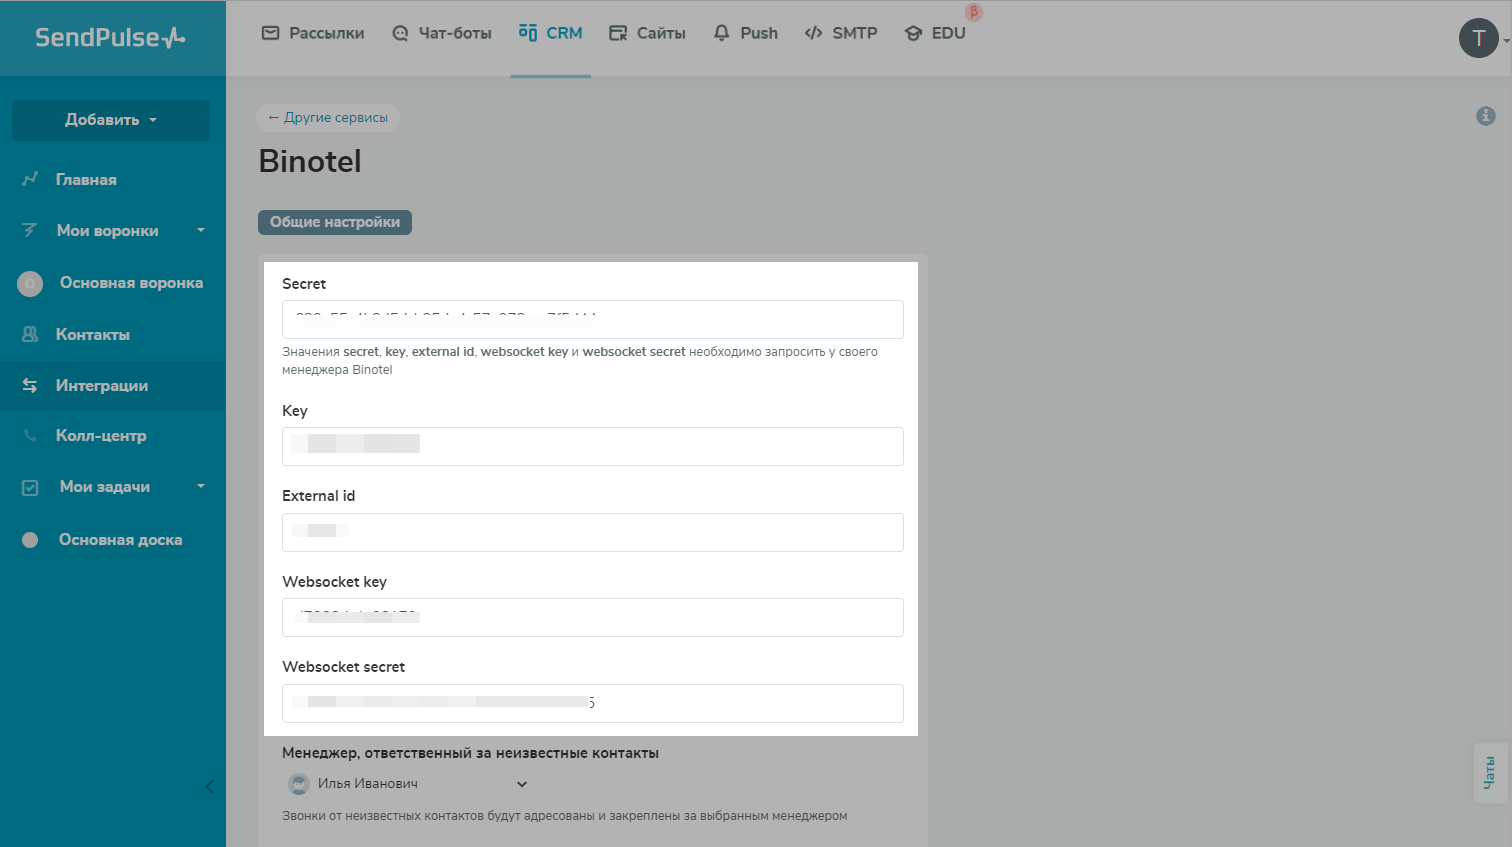Collapse the left sidebar with chevron
The width and height of the screenshot is (1512, 847).
(210, 787)
